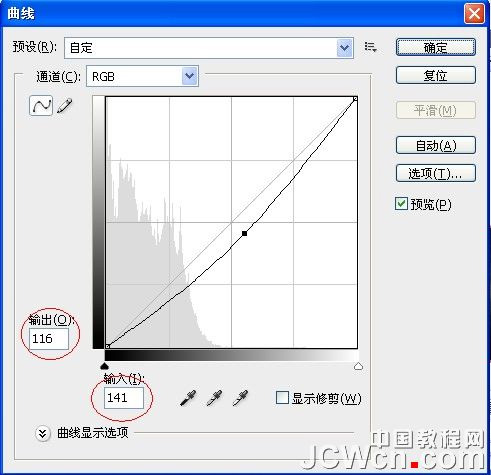This screenshot has width=491, height=475.
Task: Click the 输出(O) field showing 116
Action: pos(49,339)
